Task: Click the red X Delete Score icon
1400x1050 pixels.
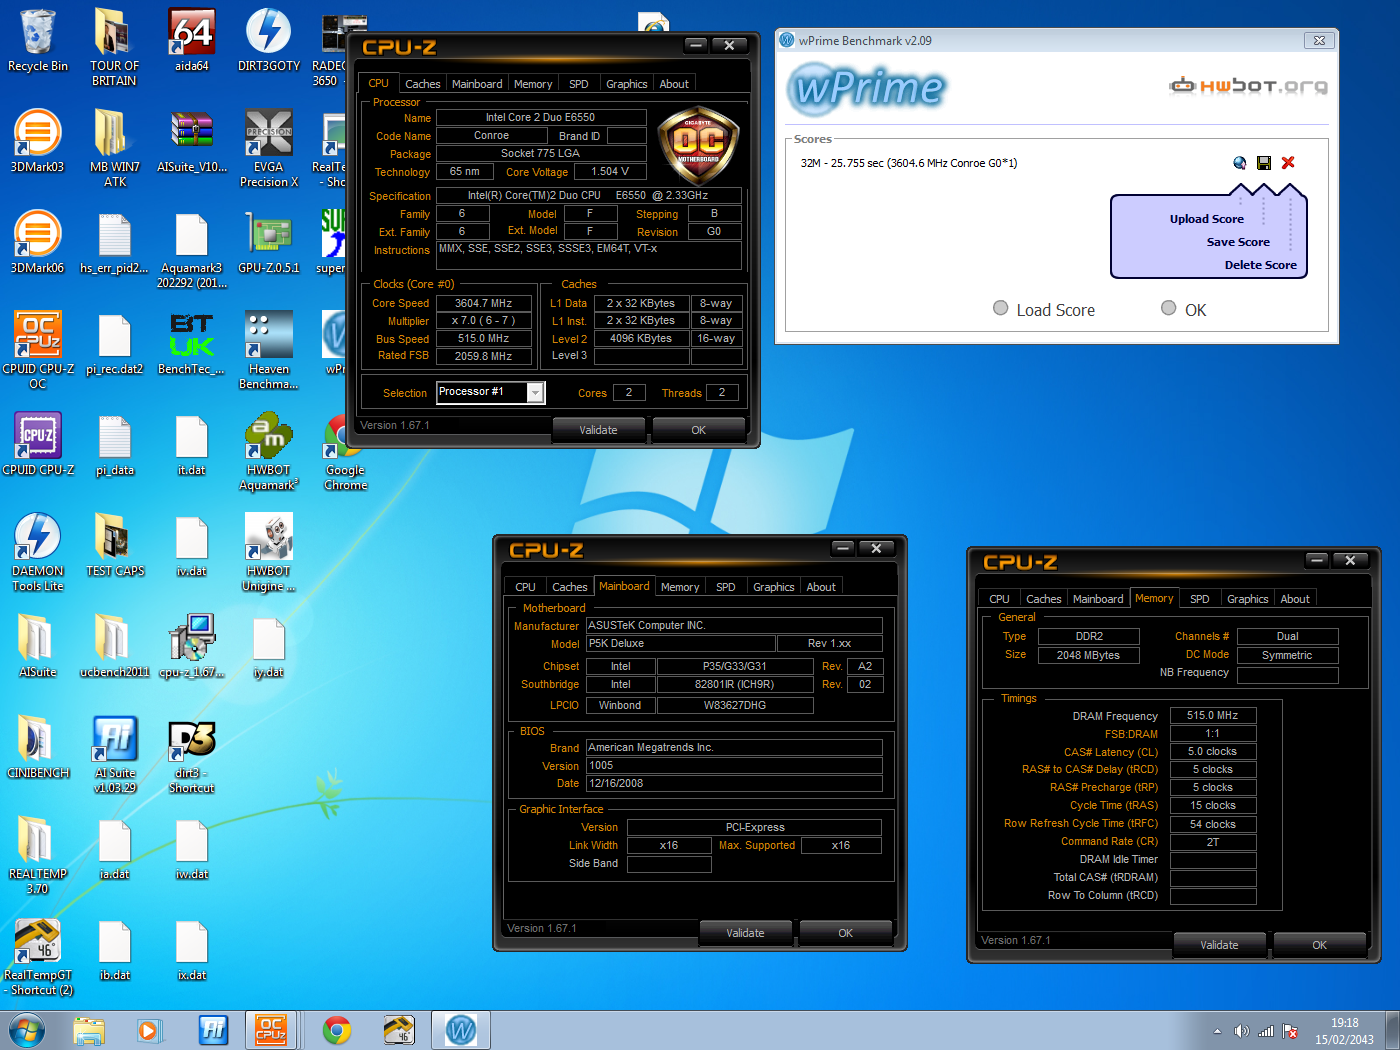Action: coord(1288,163)
